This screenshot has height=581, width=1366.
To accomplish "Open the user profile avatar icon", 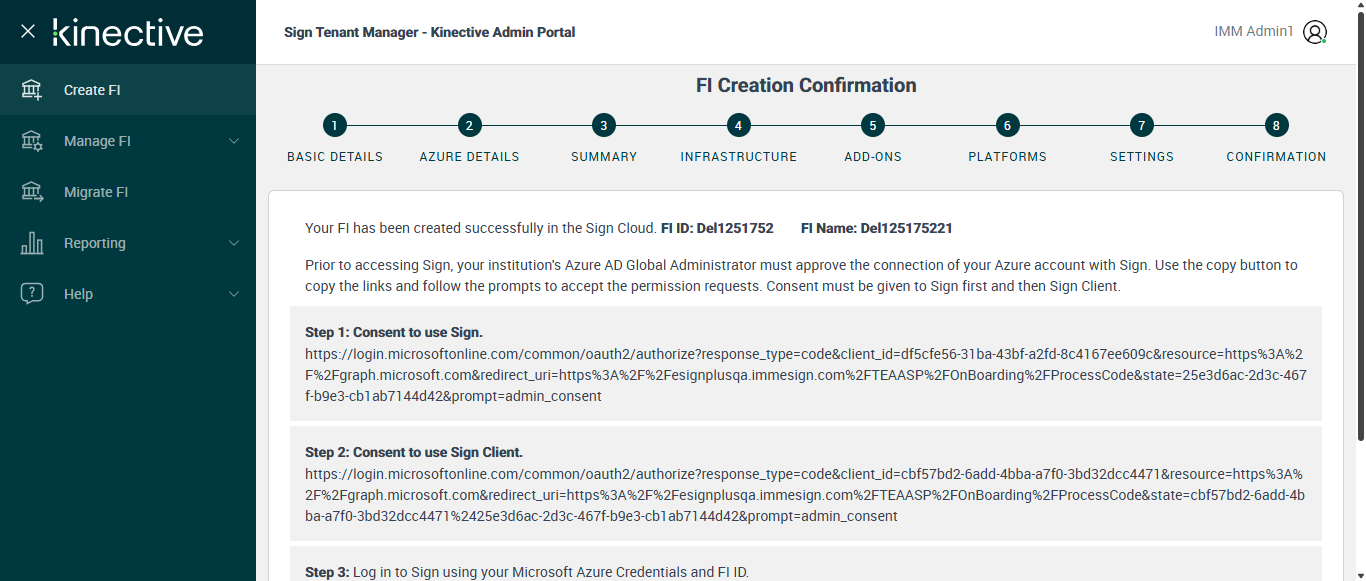I will click(1315, 32).
